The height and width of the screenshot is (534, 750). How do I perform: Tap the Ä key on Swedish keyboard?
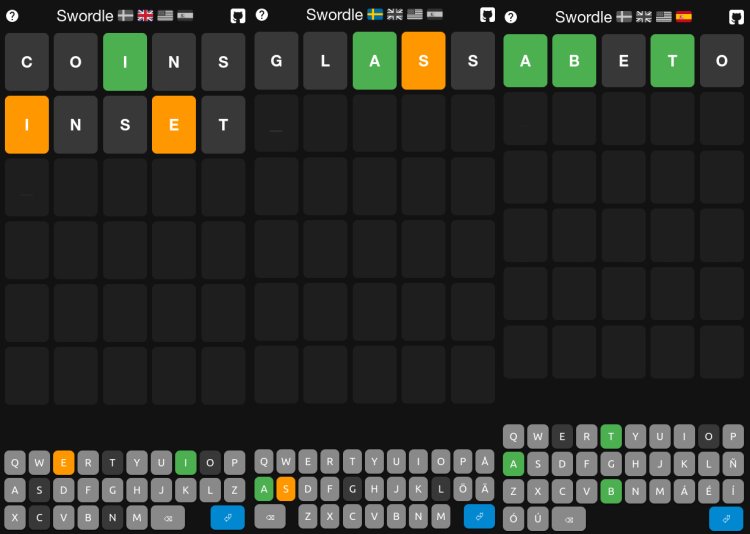(485, 489)
